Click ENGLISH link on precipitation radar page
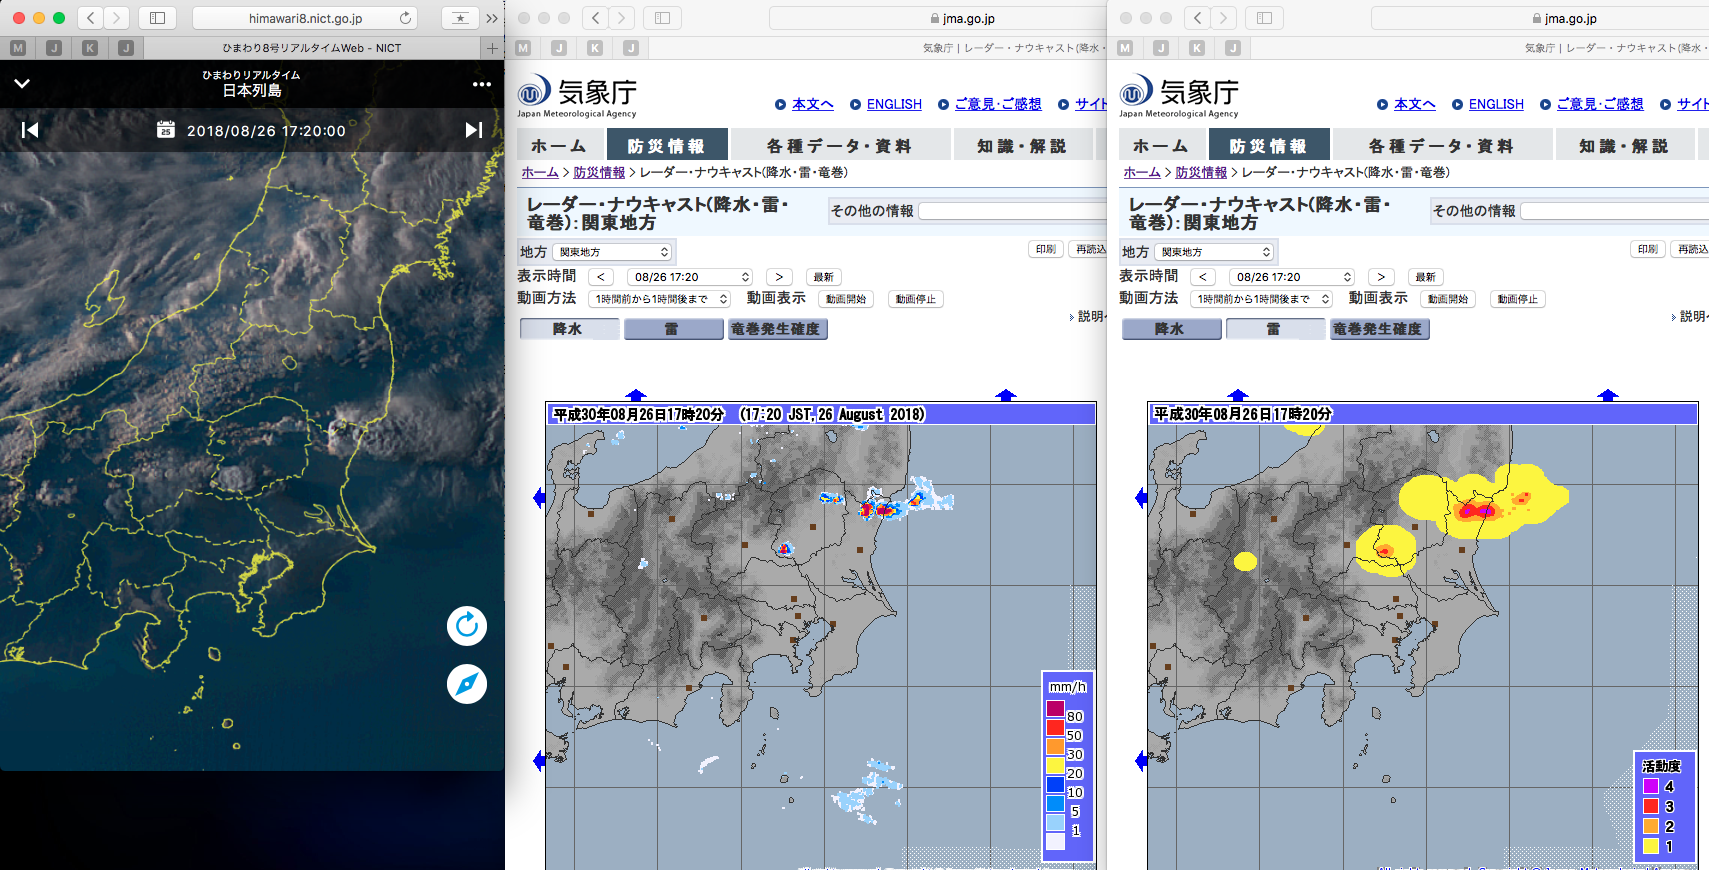Viewport: 1709px width, 870px height. pos(893,104)
